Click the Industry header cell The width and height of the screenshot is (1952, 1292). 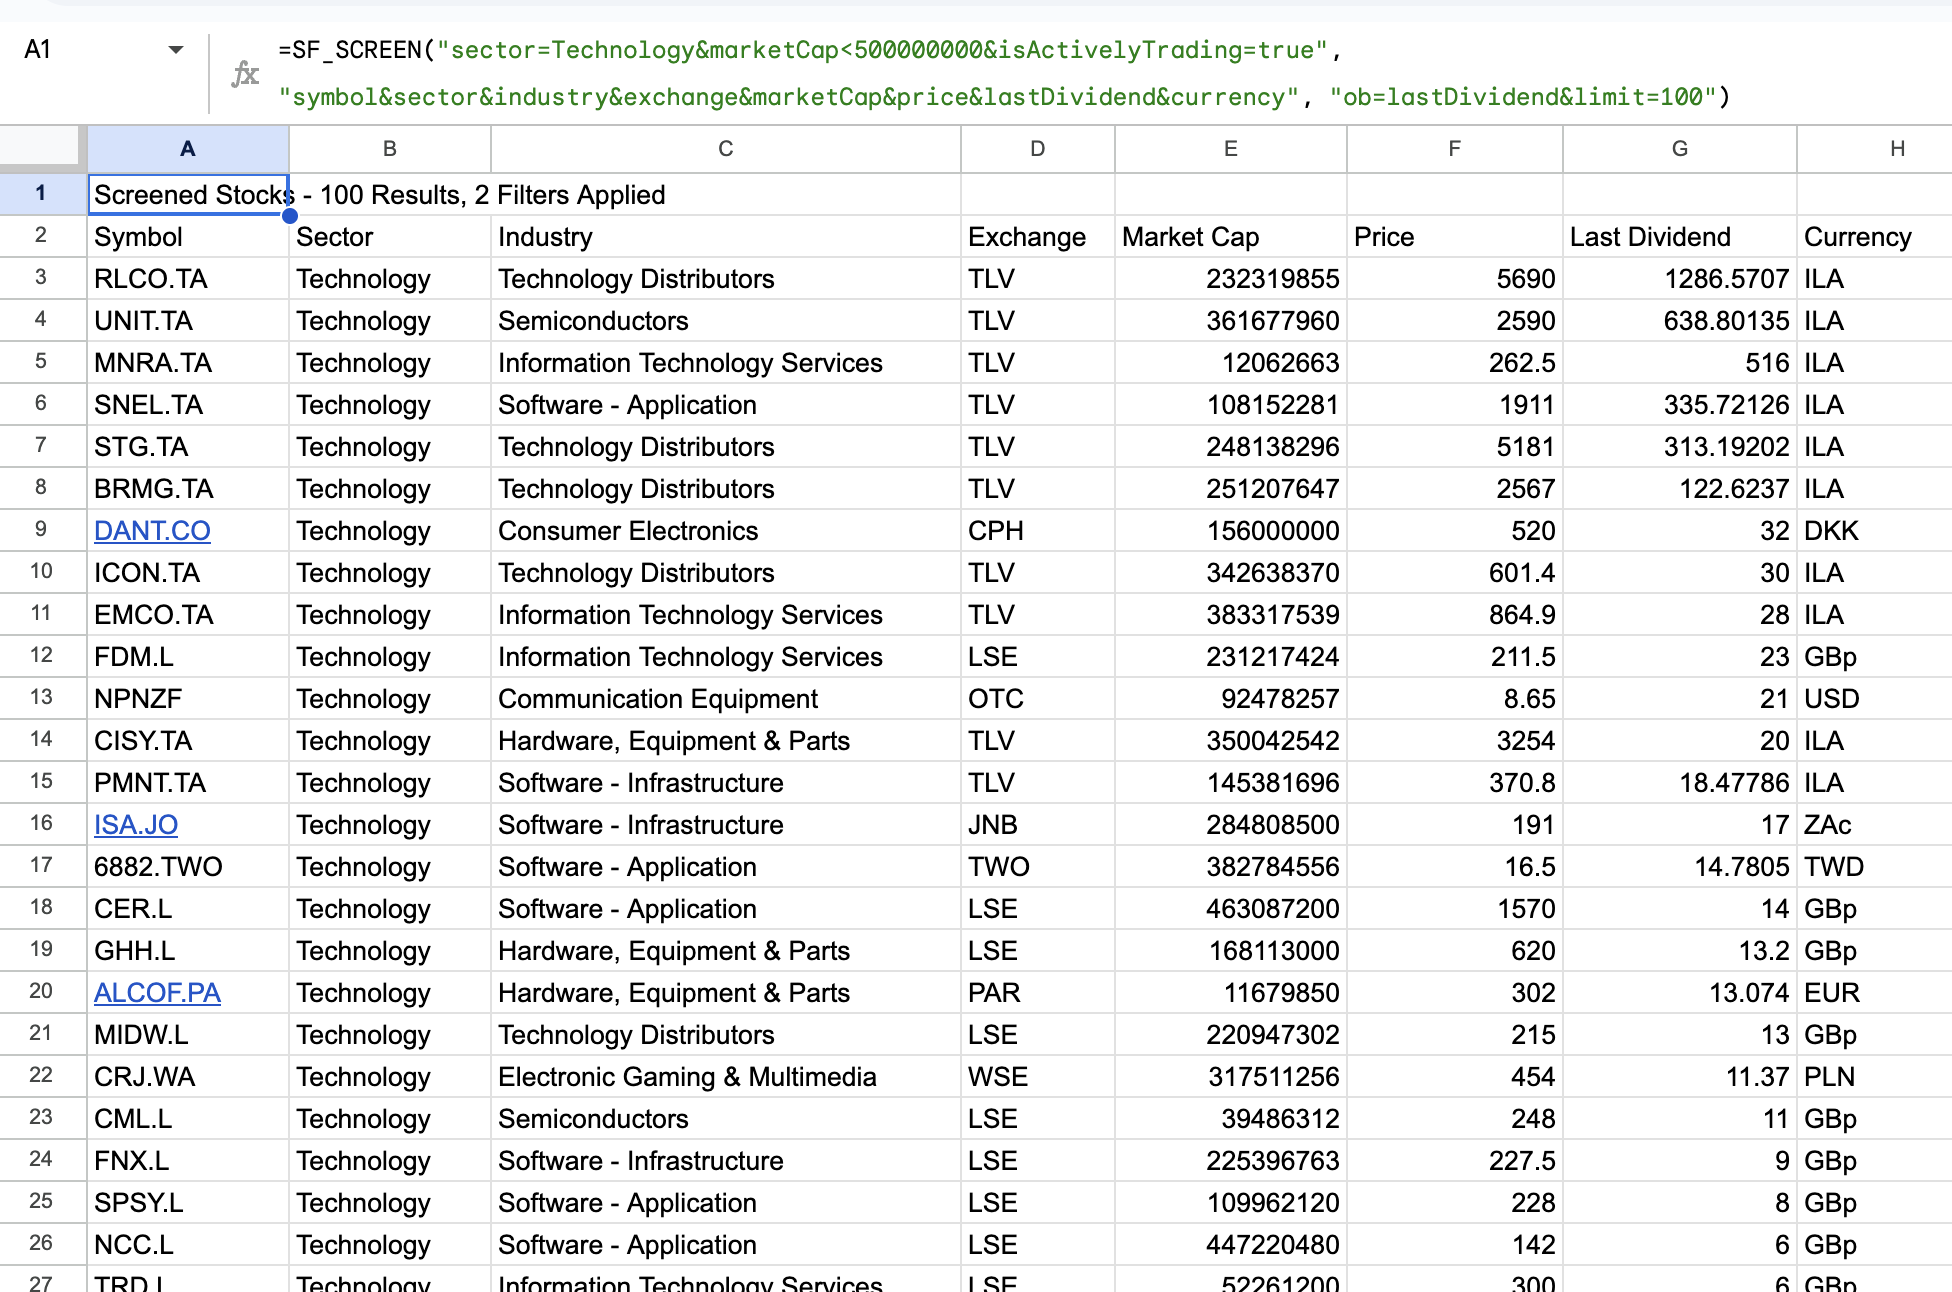click(x=726, y=237)
